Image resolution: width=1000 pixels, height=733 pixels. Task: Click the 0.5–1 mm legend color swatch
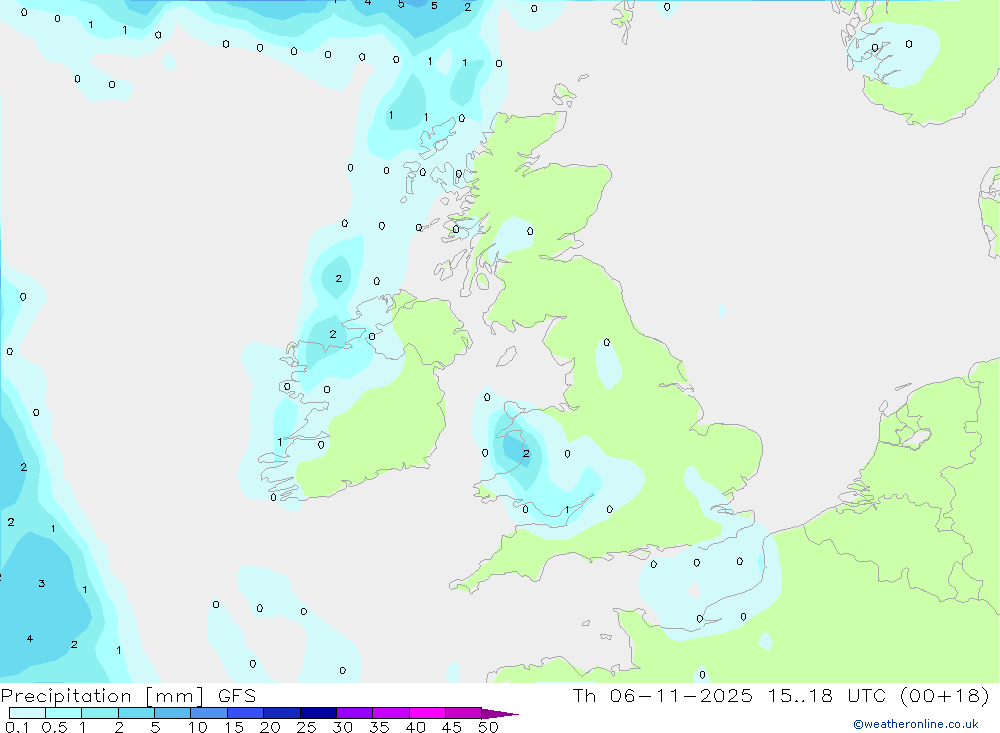63,713
